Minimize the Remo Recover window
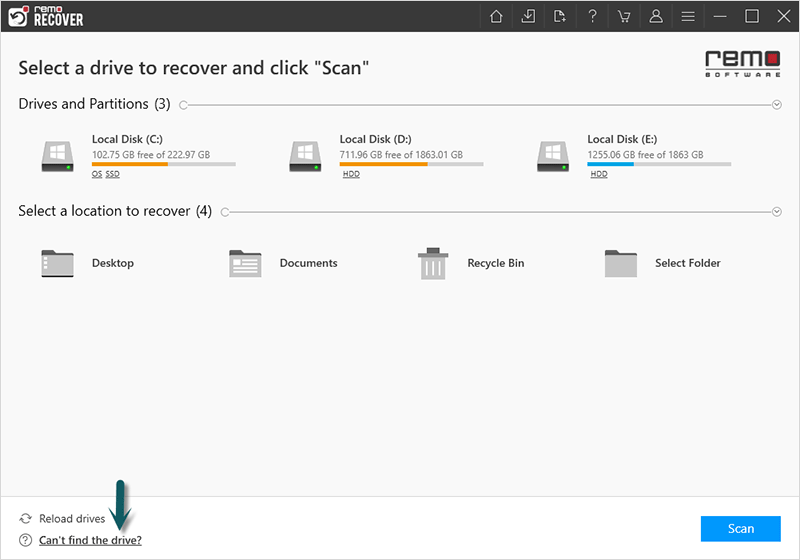Viewport: 800px width, 560px height. point(720,16)
